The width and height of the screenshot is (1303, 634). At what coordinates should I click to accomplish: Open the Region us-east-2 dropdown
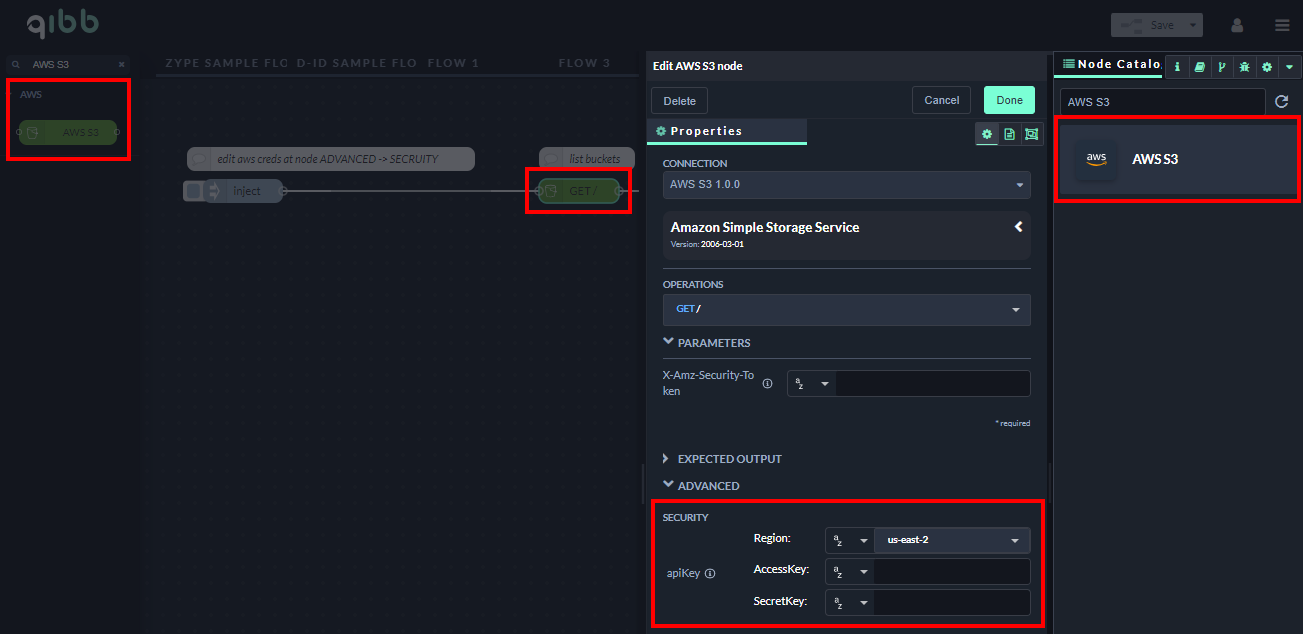pyautogui.click(x=951, y=541)
